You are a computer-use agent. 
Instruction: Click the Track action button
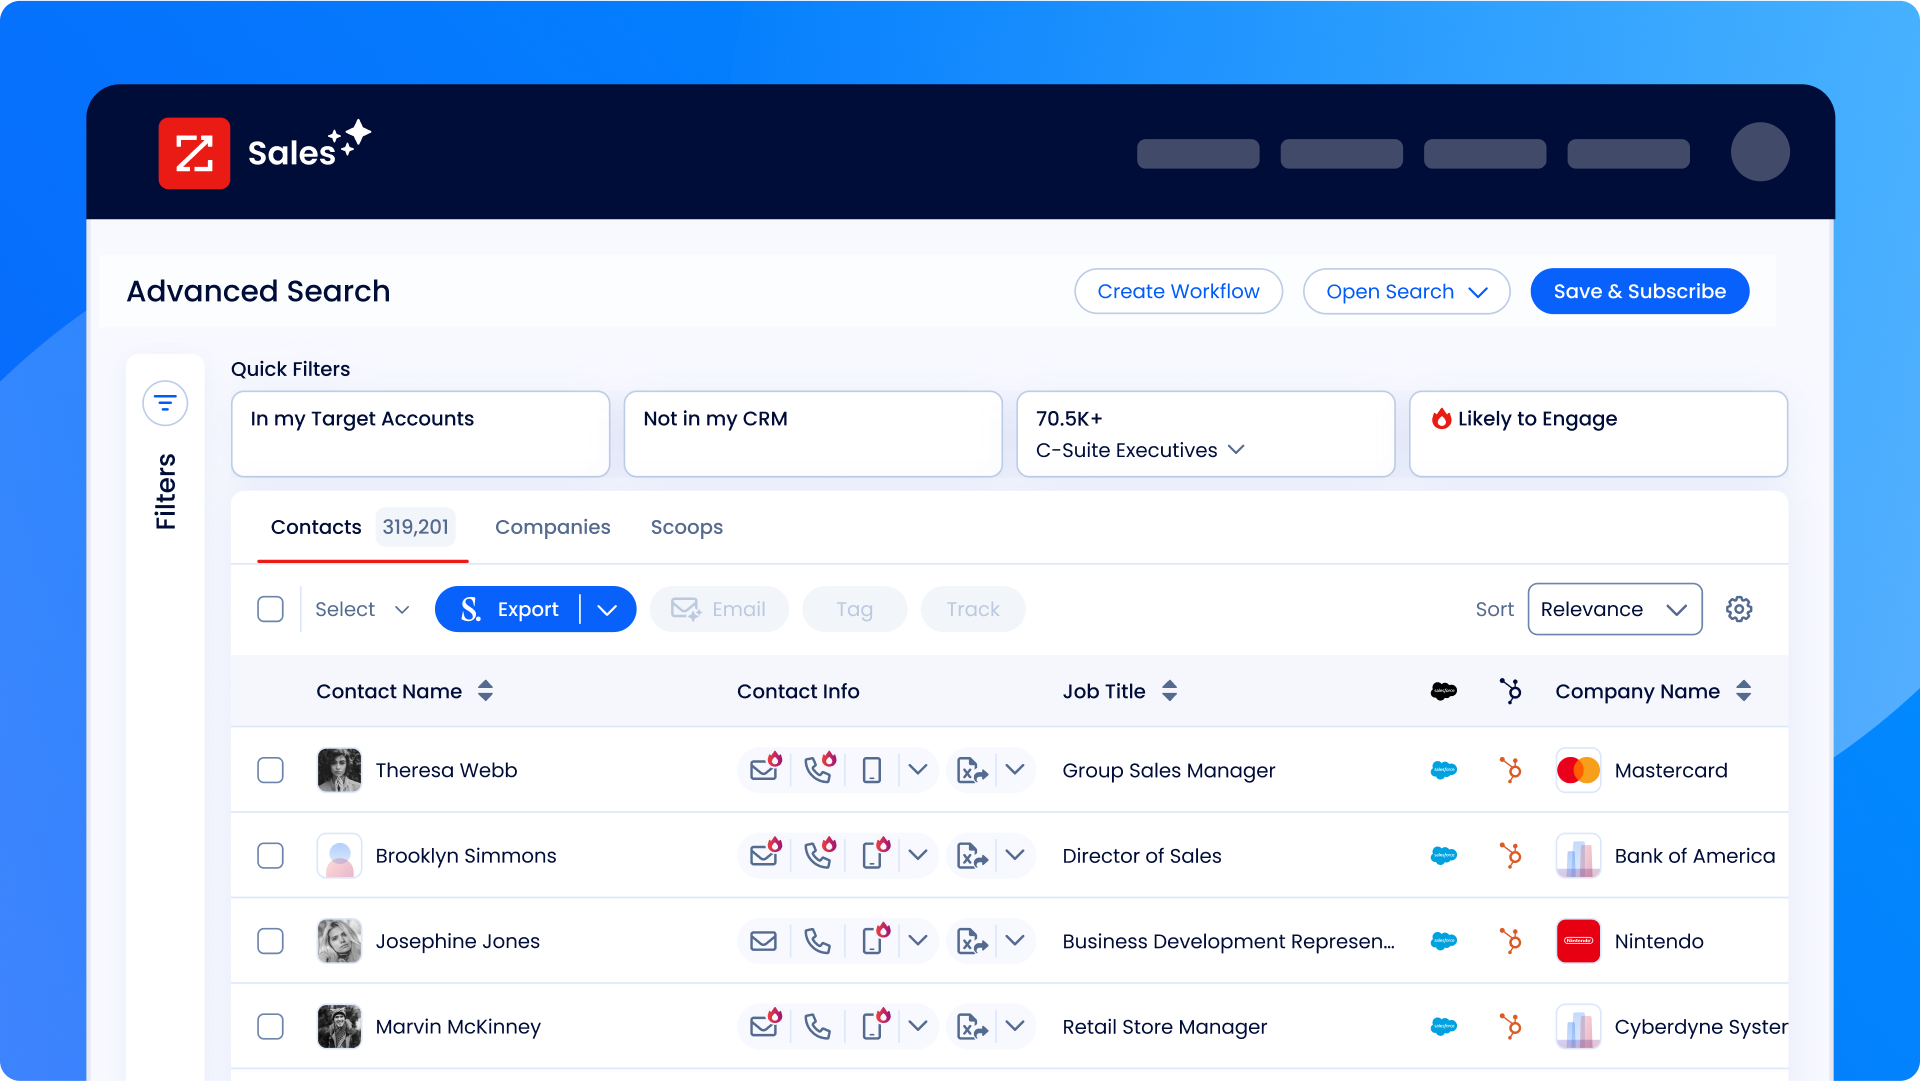[x=973, y=609]
